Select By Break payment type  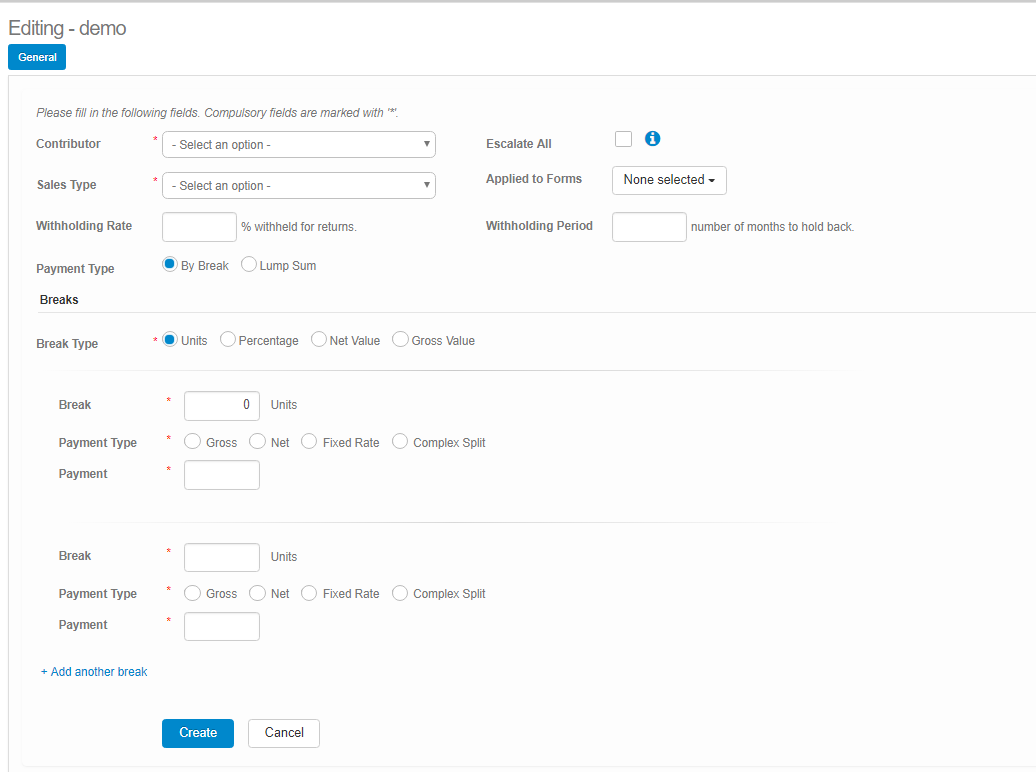pyautogui.click(x=170, y=265)
